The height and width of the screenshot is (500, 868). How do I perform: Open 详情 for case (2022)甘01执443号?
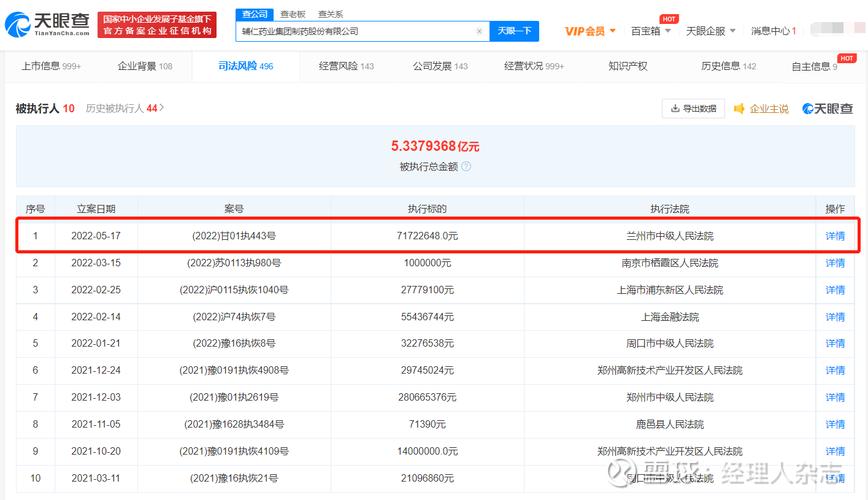834,236
